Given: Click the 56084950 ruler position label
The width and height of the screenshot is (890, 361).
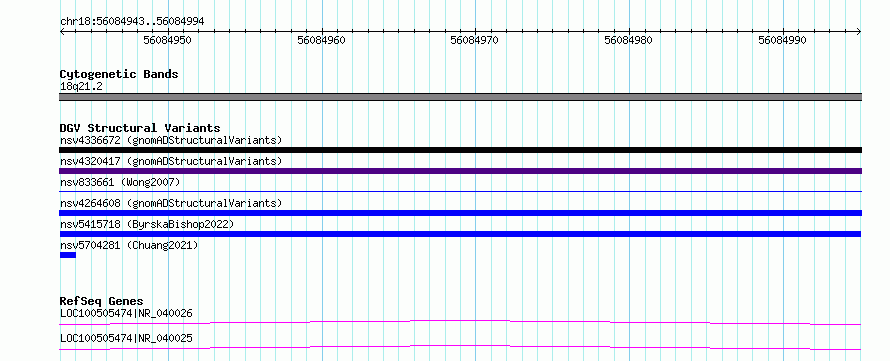Looking at the screenshot, I should 167,40.
